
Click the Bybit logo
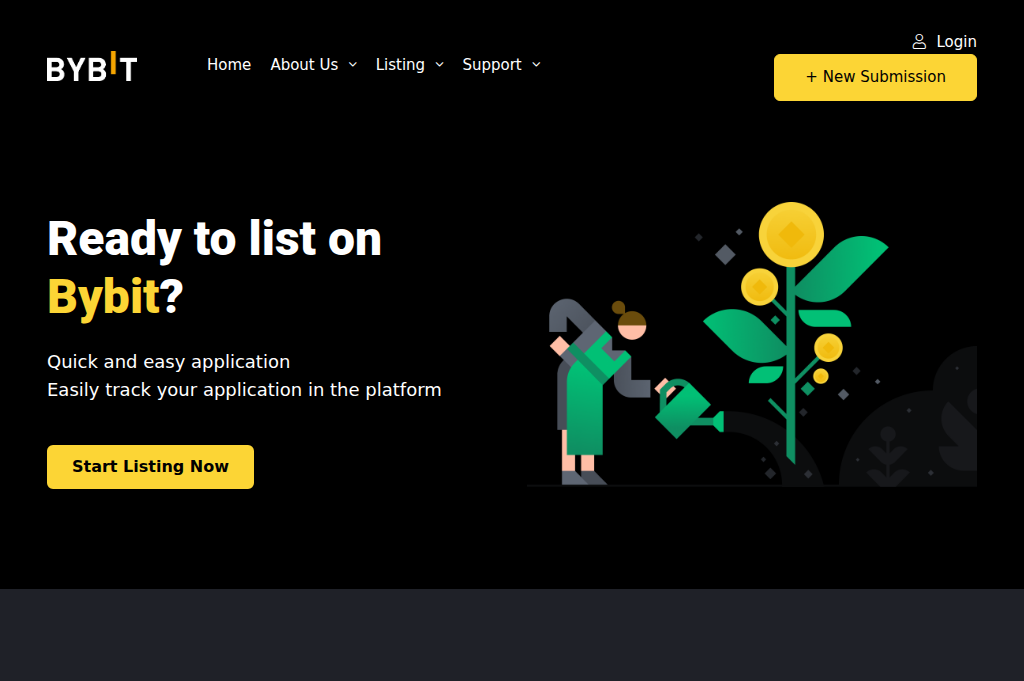(x=91, y=67)
